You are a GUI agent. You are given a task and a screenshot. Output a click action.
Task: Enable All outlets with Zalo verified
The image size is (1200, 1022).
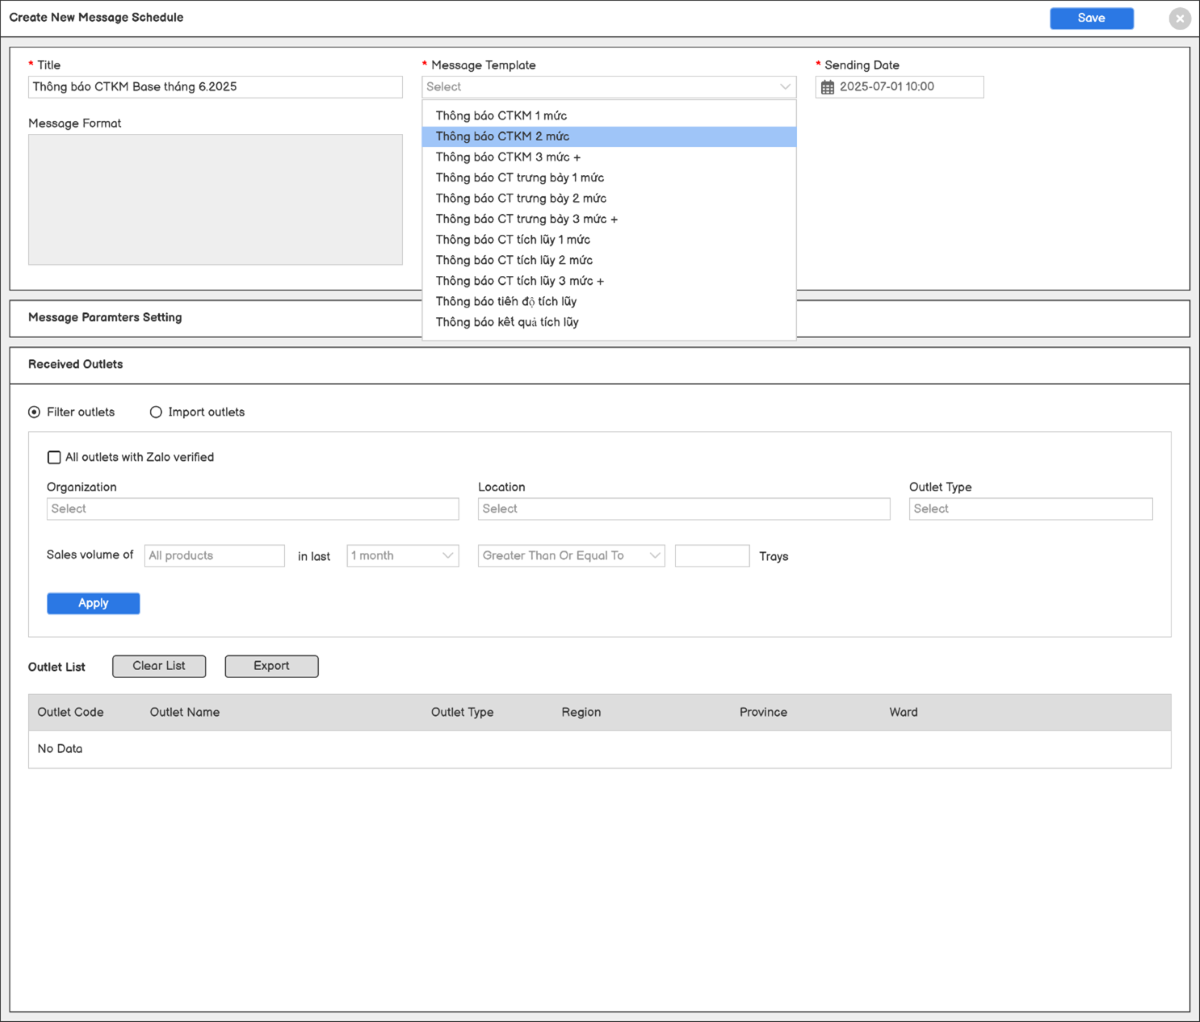tap(55, 457)
